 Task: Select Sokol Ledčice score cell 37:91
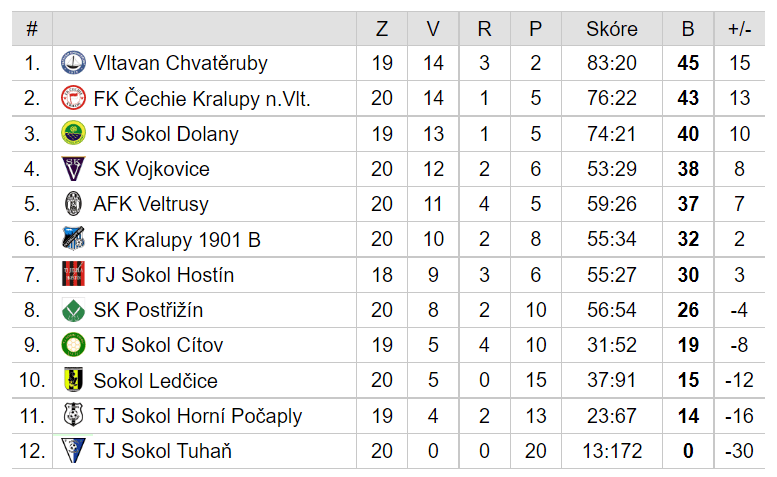(x=611, y=380)
